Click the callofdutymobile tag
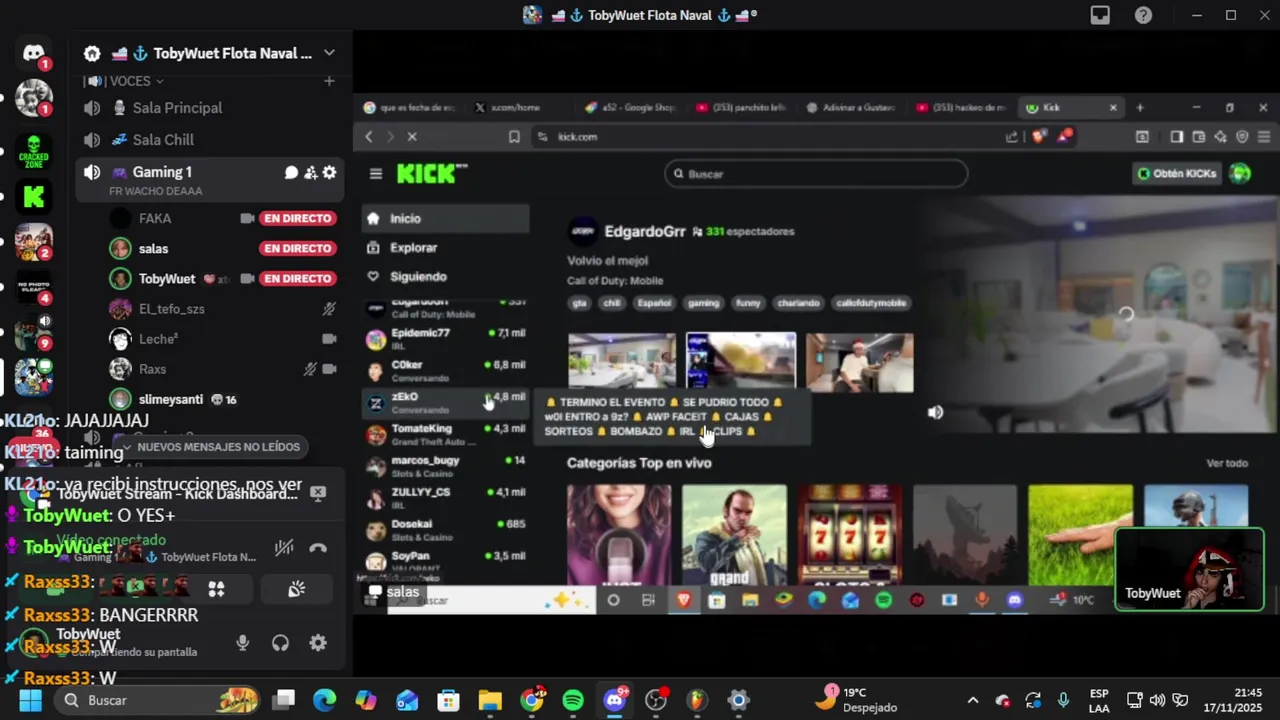 (x=871, y=303)
